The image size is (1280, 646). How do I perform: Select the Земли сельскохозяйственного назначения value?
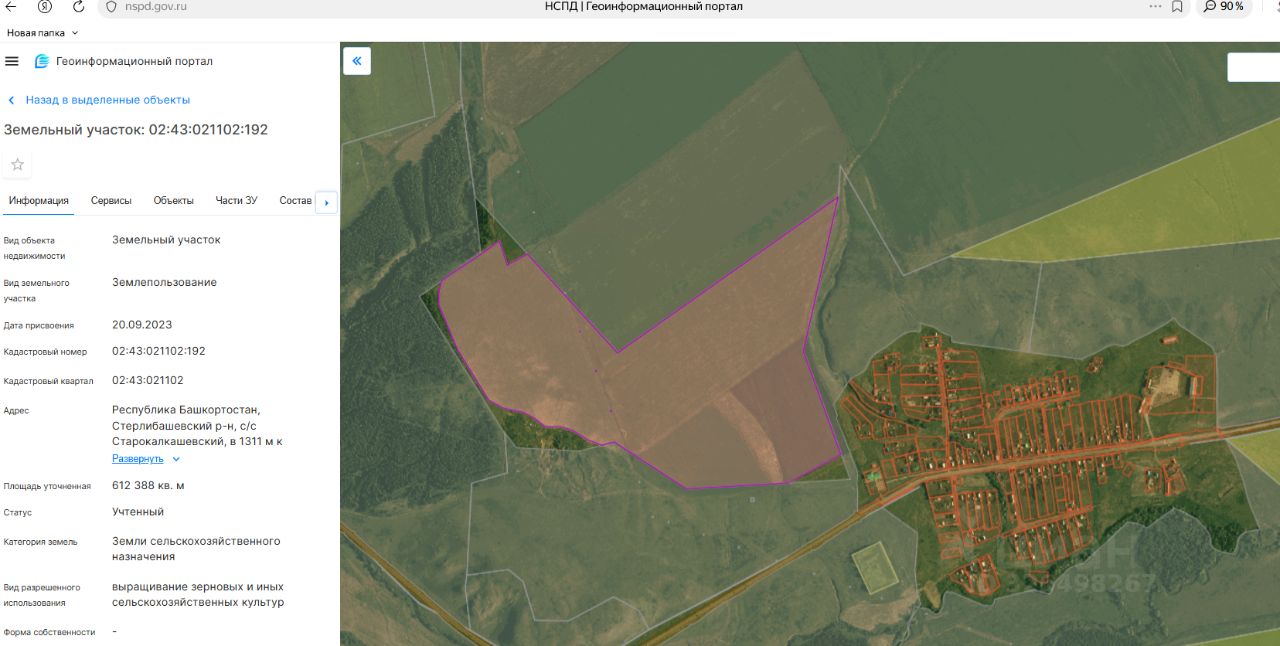[x=196, y=549]
